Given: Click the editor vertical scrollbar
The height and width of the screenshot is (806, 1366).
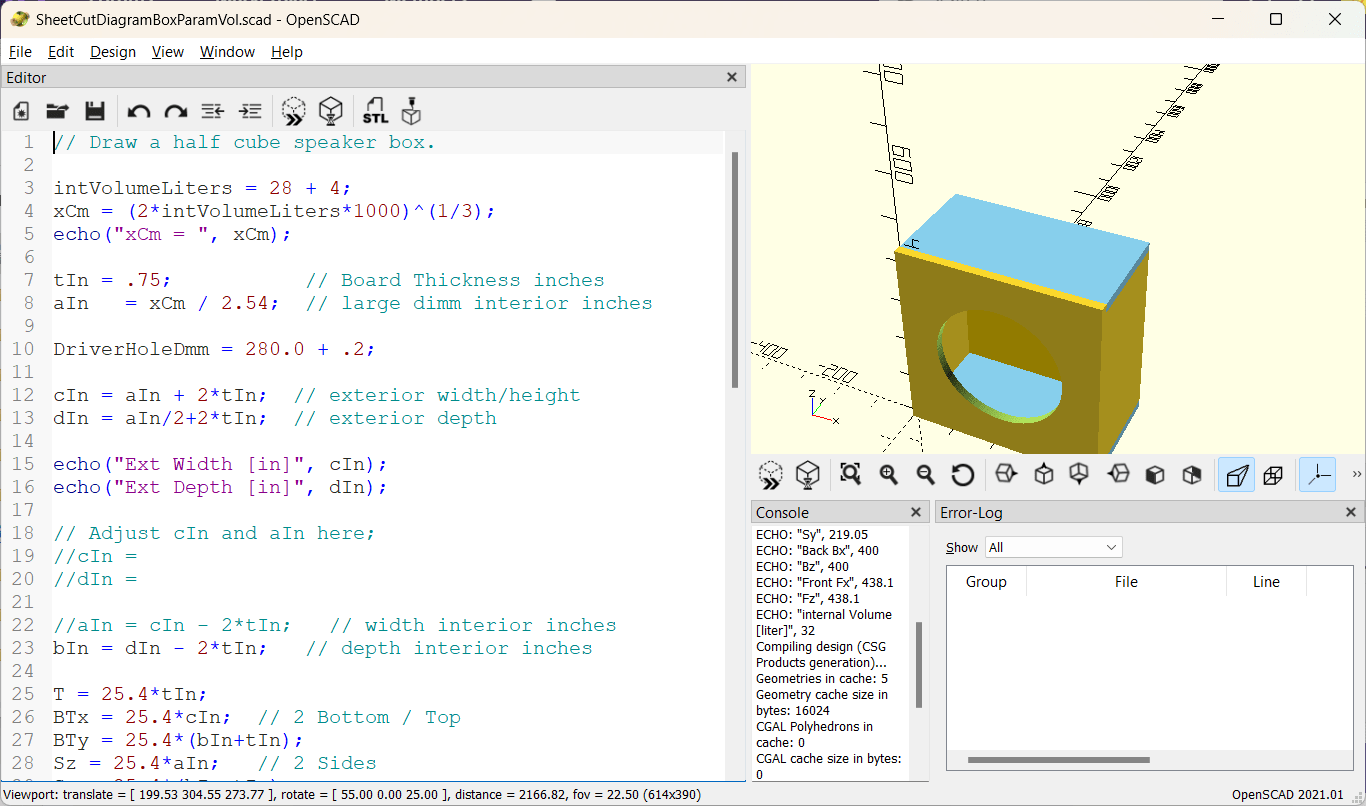Looking at the screenshot, I should pos(735,270).
